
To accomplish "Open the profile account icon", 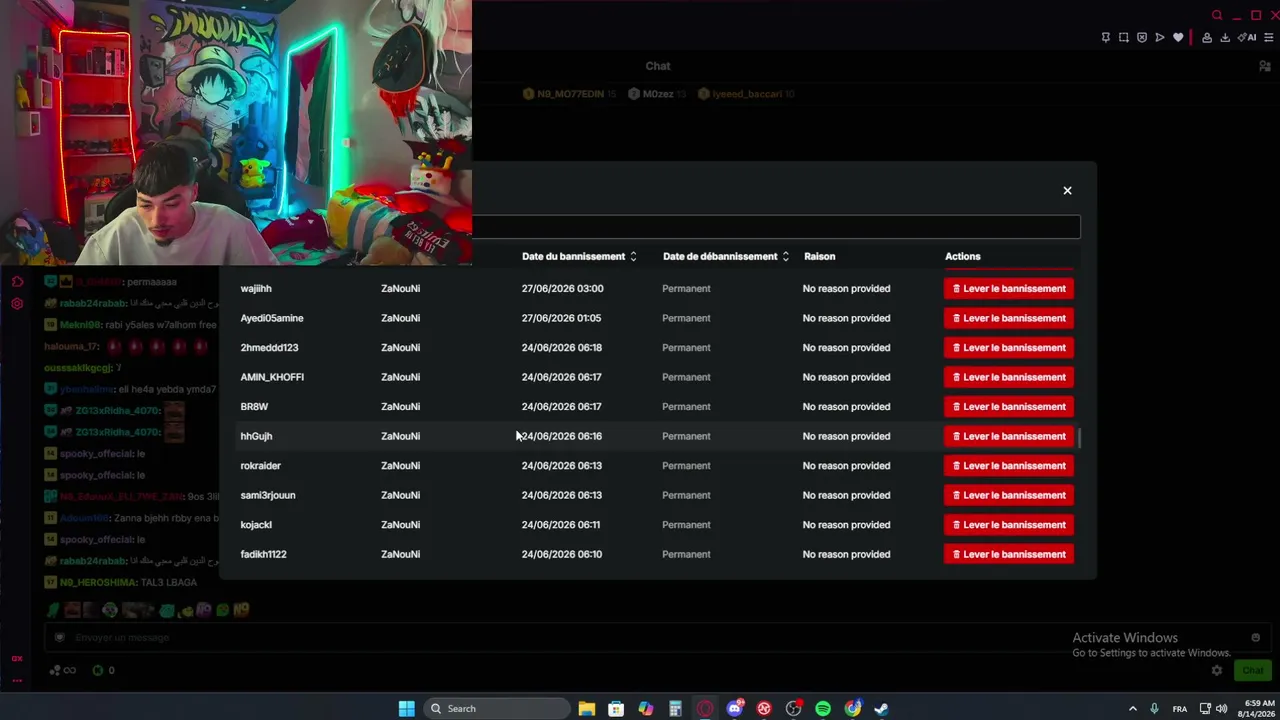I will [1207, 37].
